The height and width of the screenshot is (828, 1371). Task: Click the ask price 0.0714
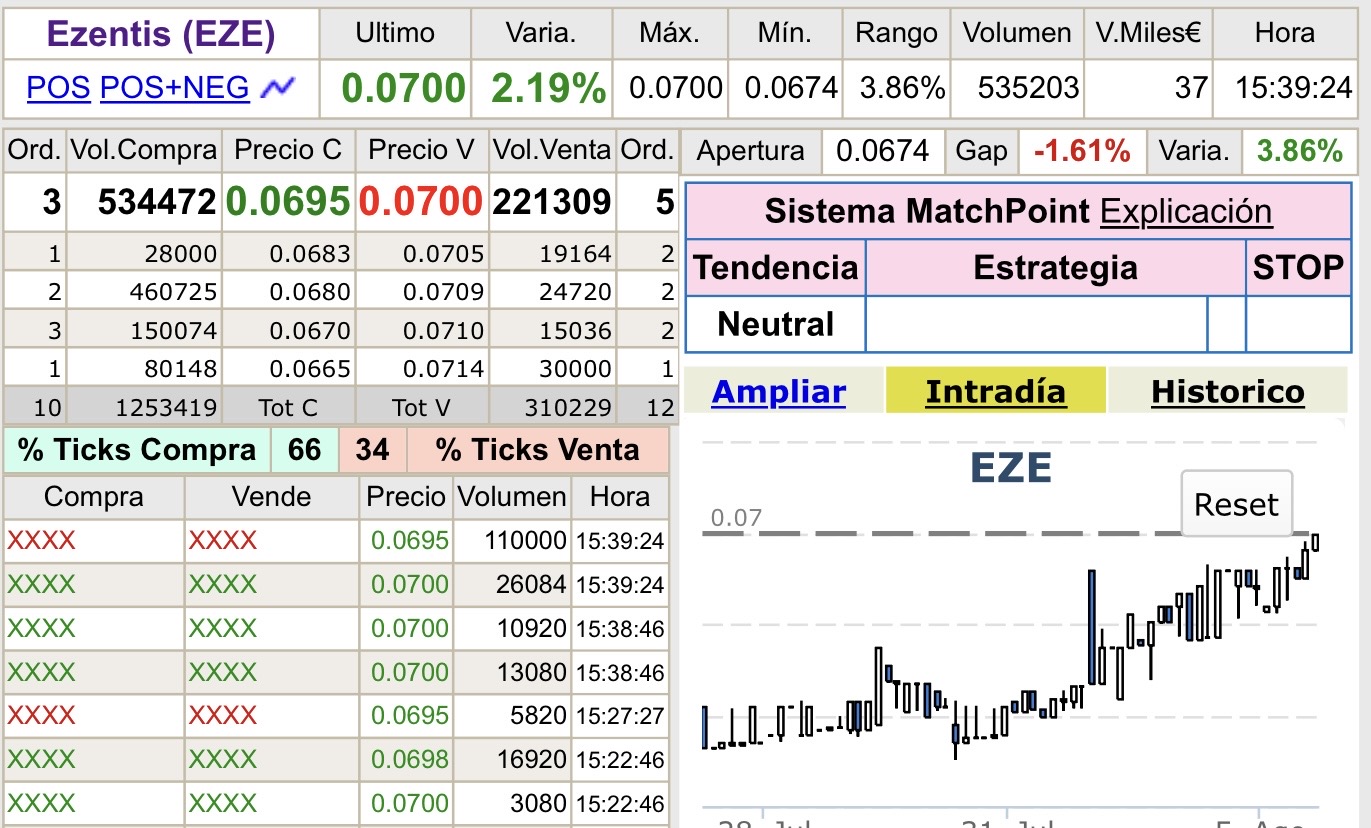click(444, 369)
